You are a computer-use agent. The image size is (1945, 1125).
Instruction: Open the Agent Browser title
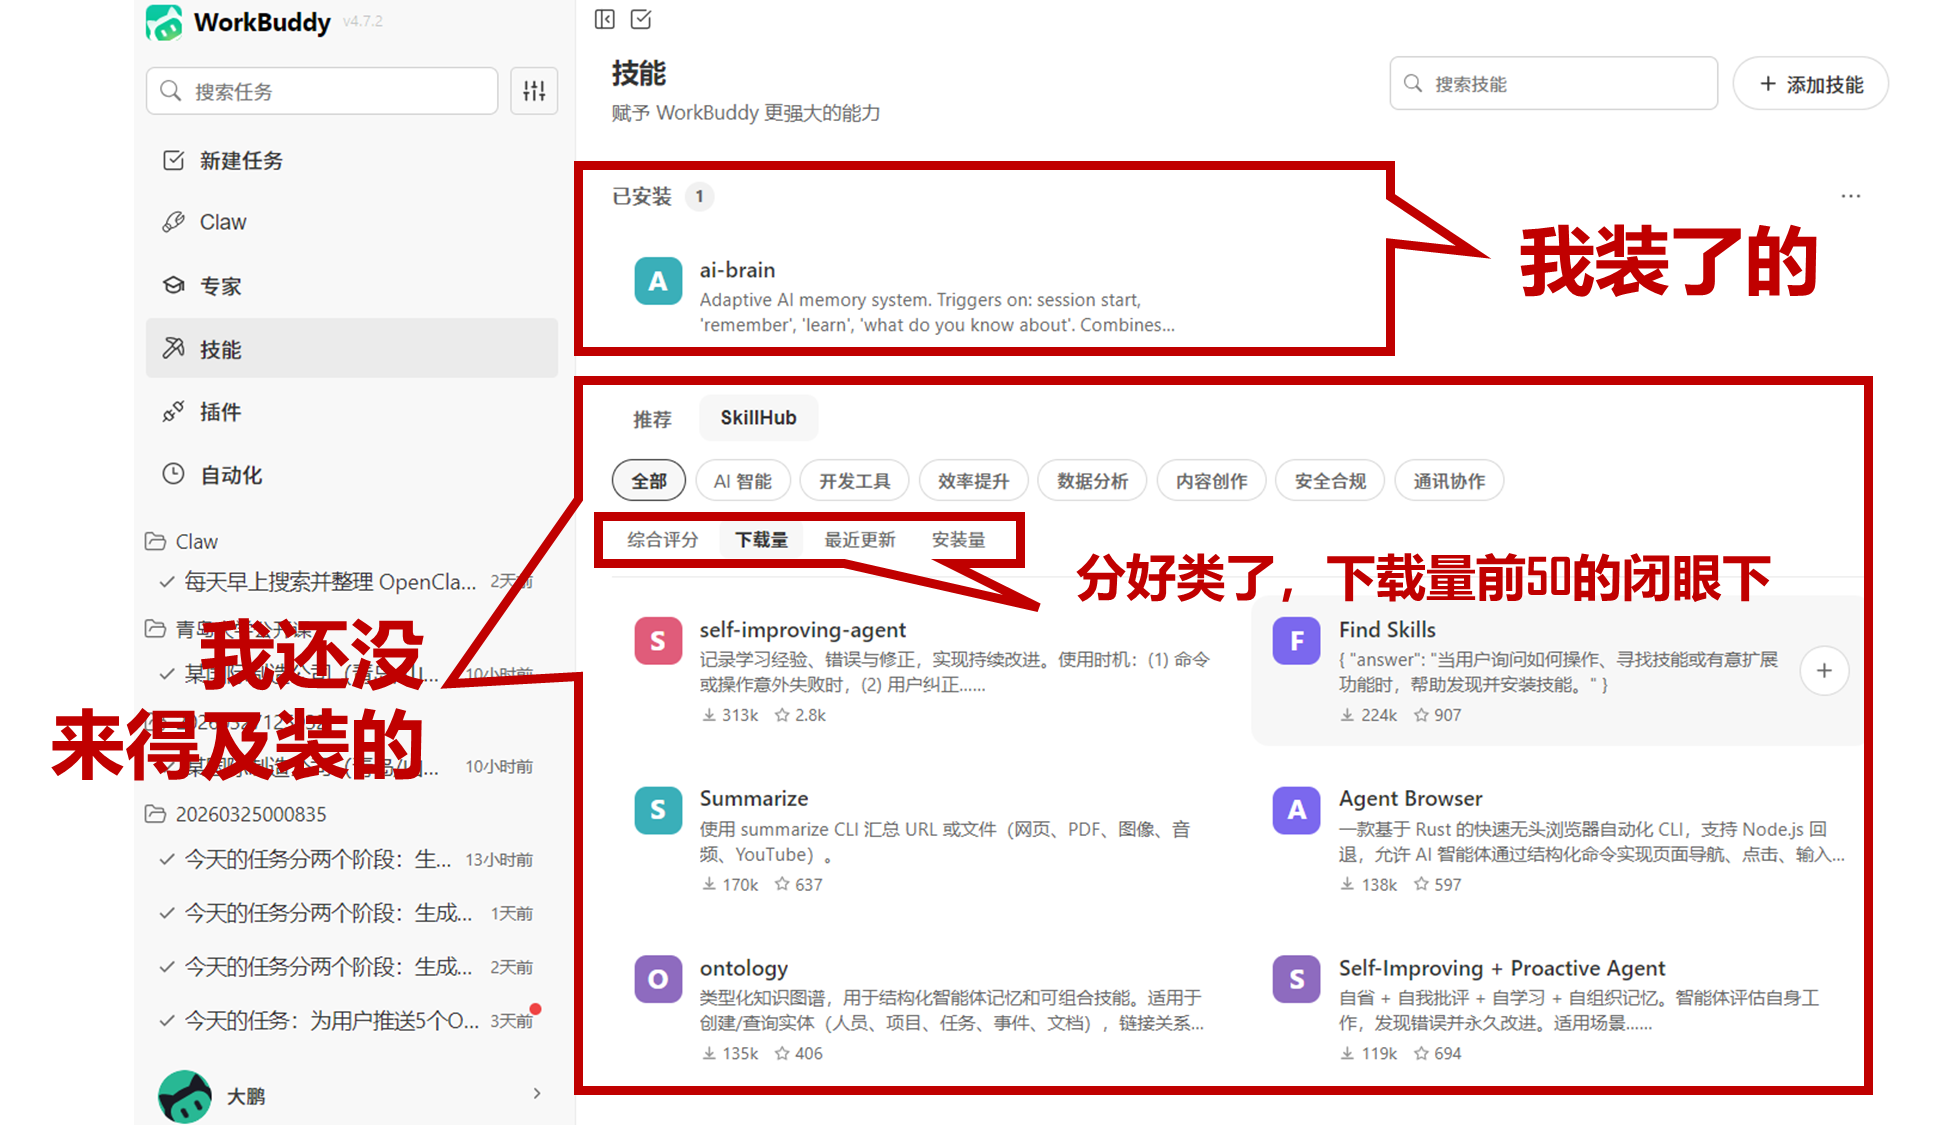(x=1410, y=799)
